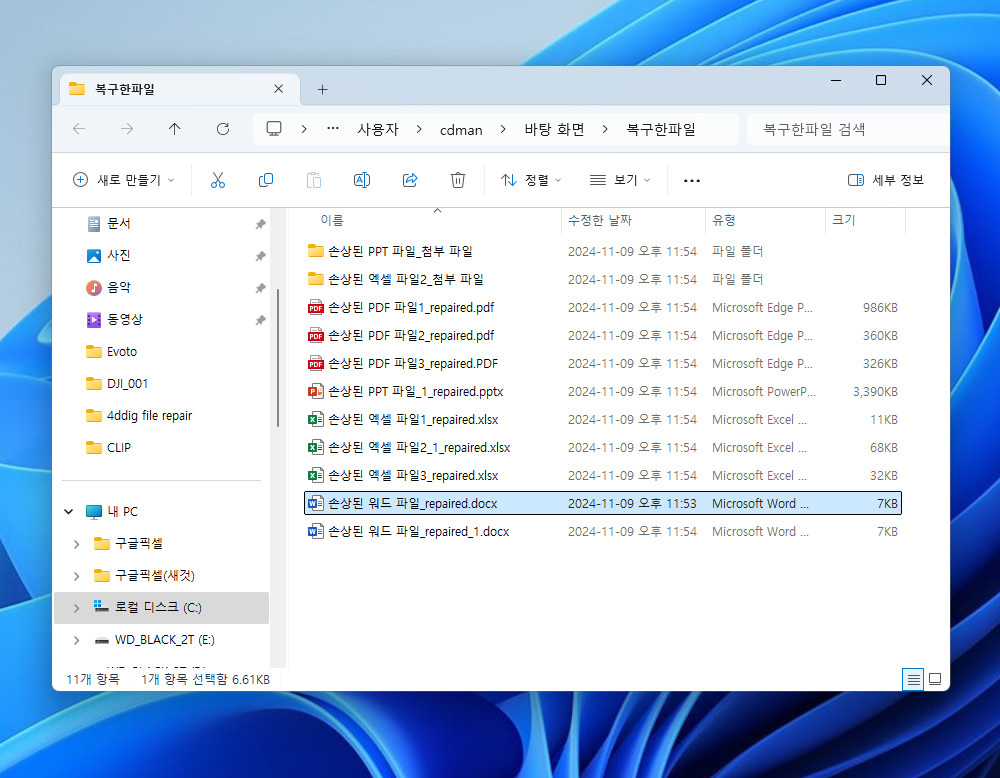
Task: Open the 보기 view dropdown
Action: coord(620,180)
